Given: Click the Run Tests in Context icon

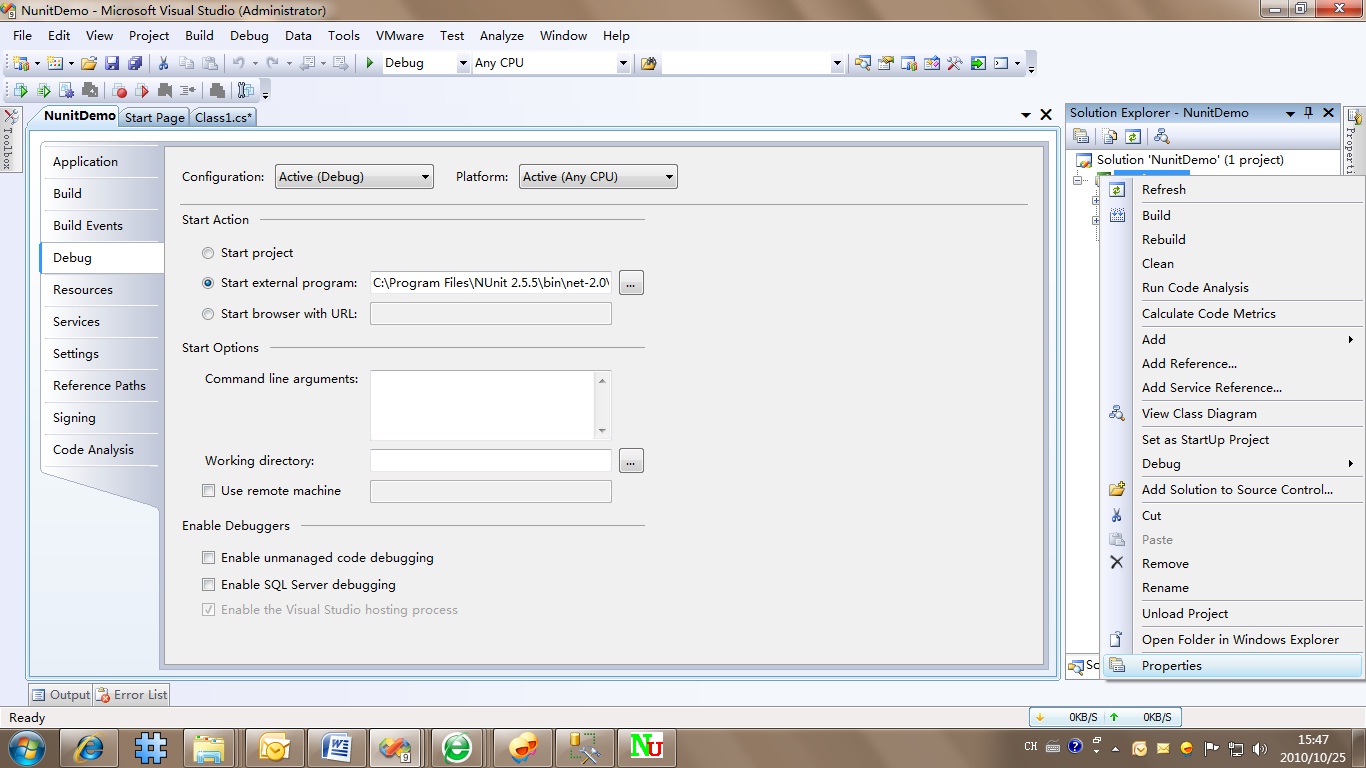Looking at the screenshot, I should (21, 91).
